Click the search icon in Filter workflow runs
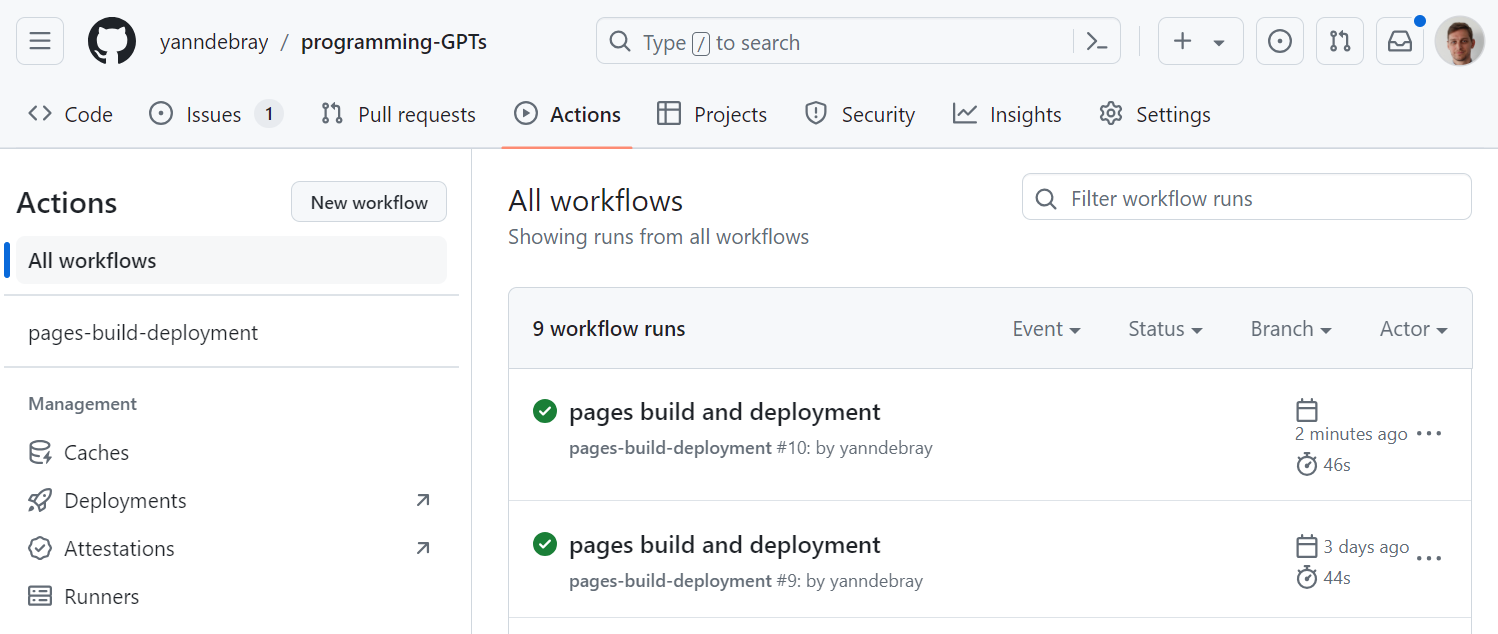Screen dimensions: 1498x634 pos(1046,198)
